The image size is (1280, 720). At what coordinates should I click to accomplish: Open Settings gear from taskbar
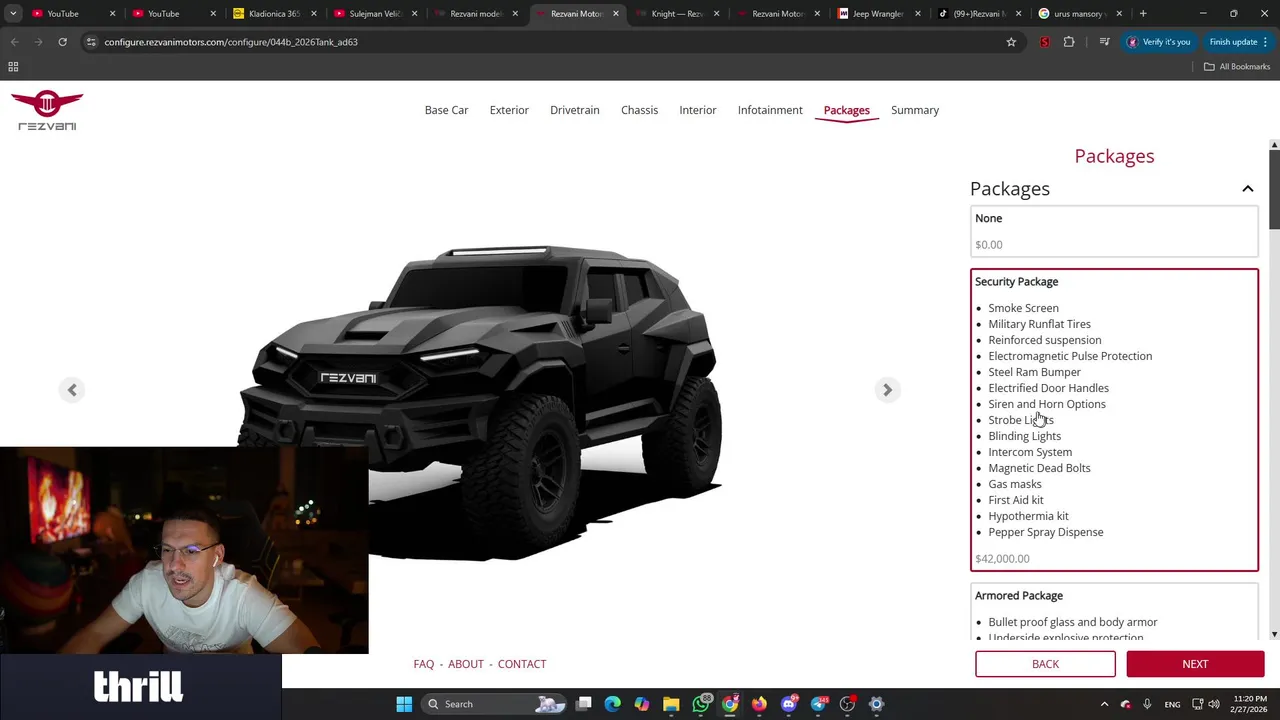click(877, 704)
